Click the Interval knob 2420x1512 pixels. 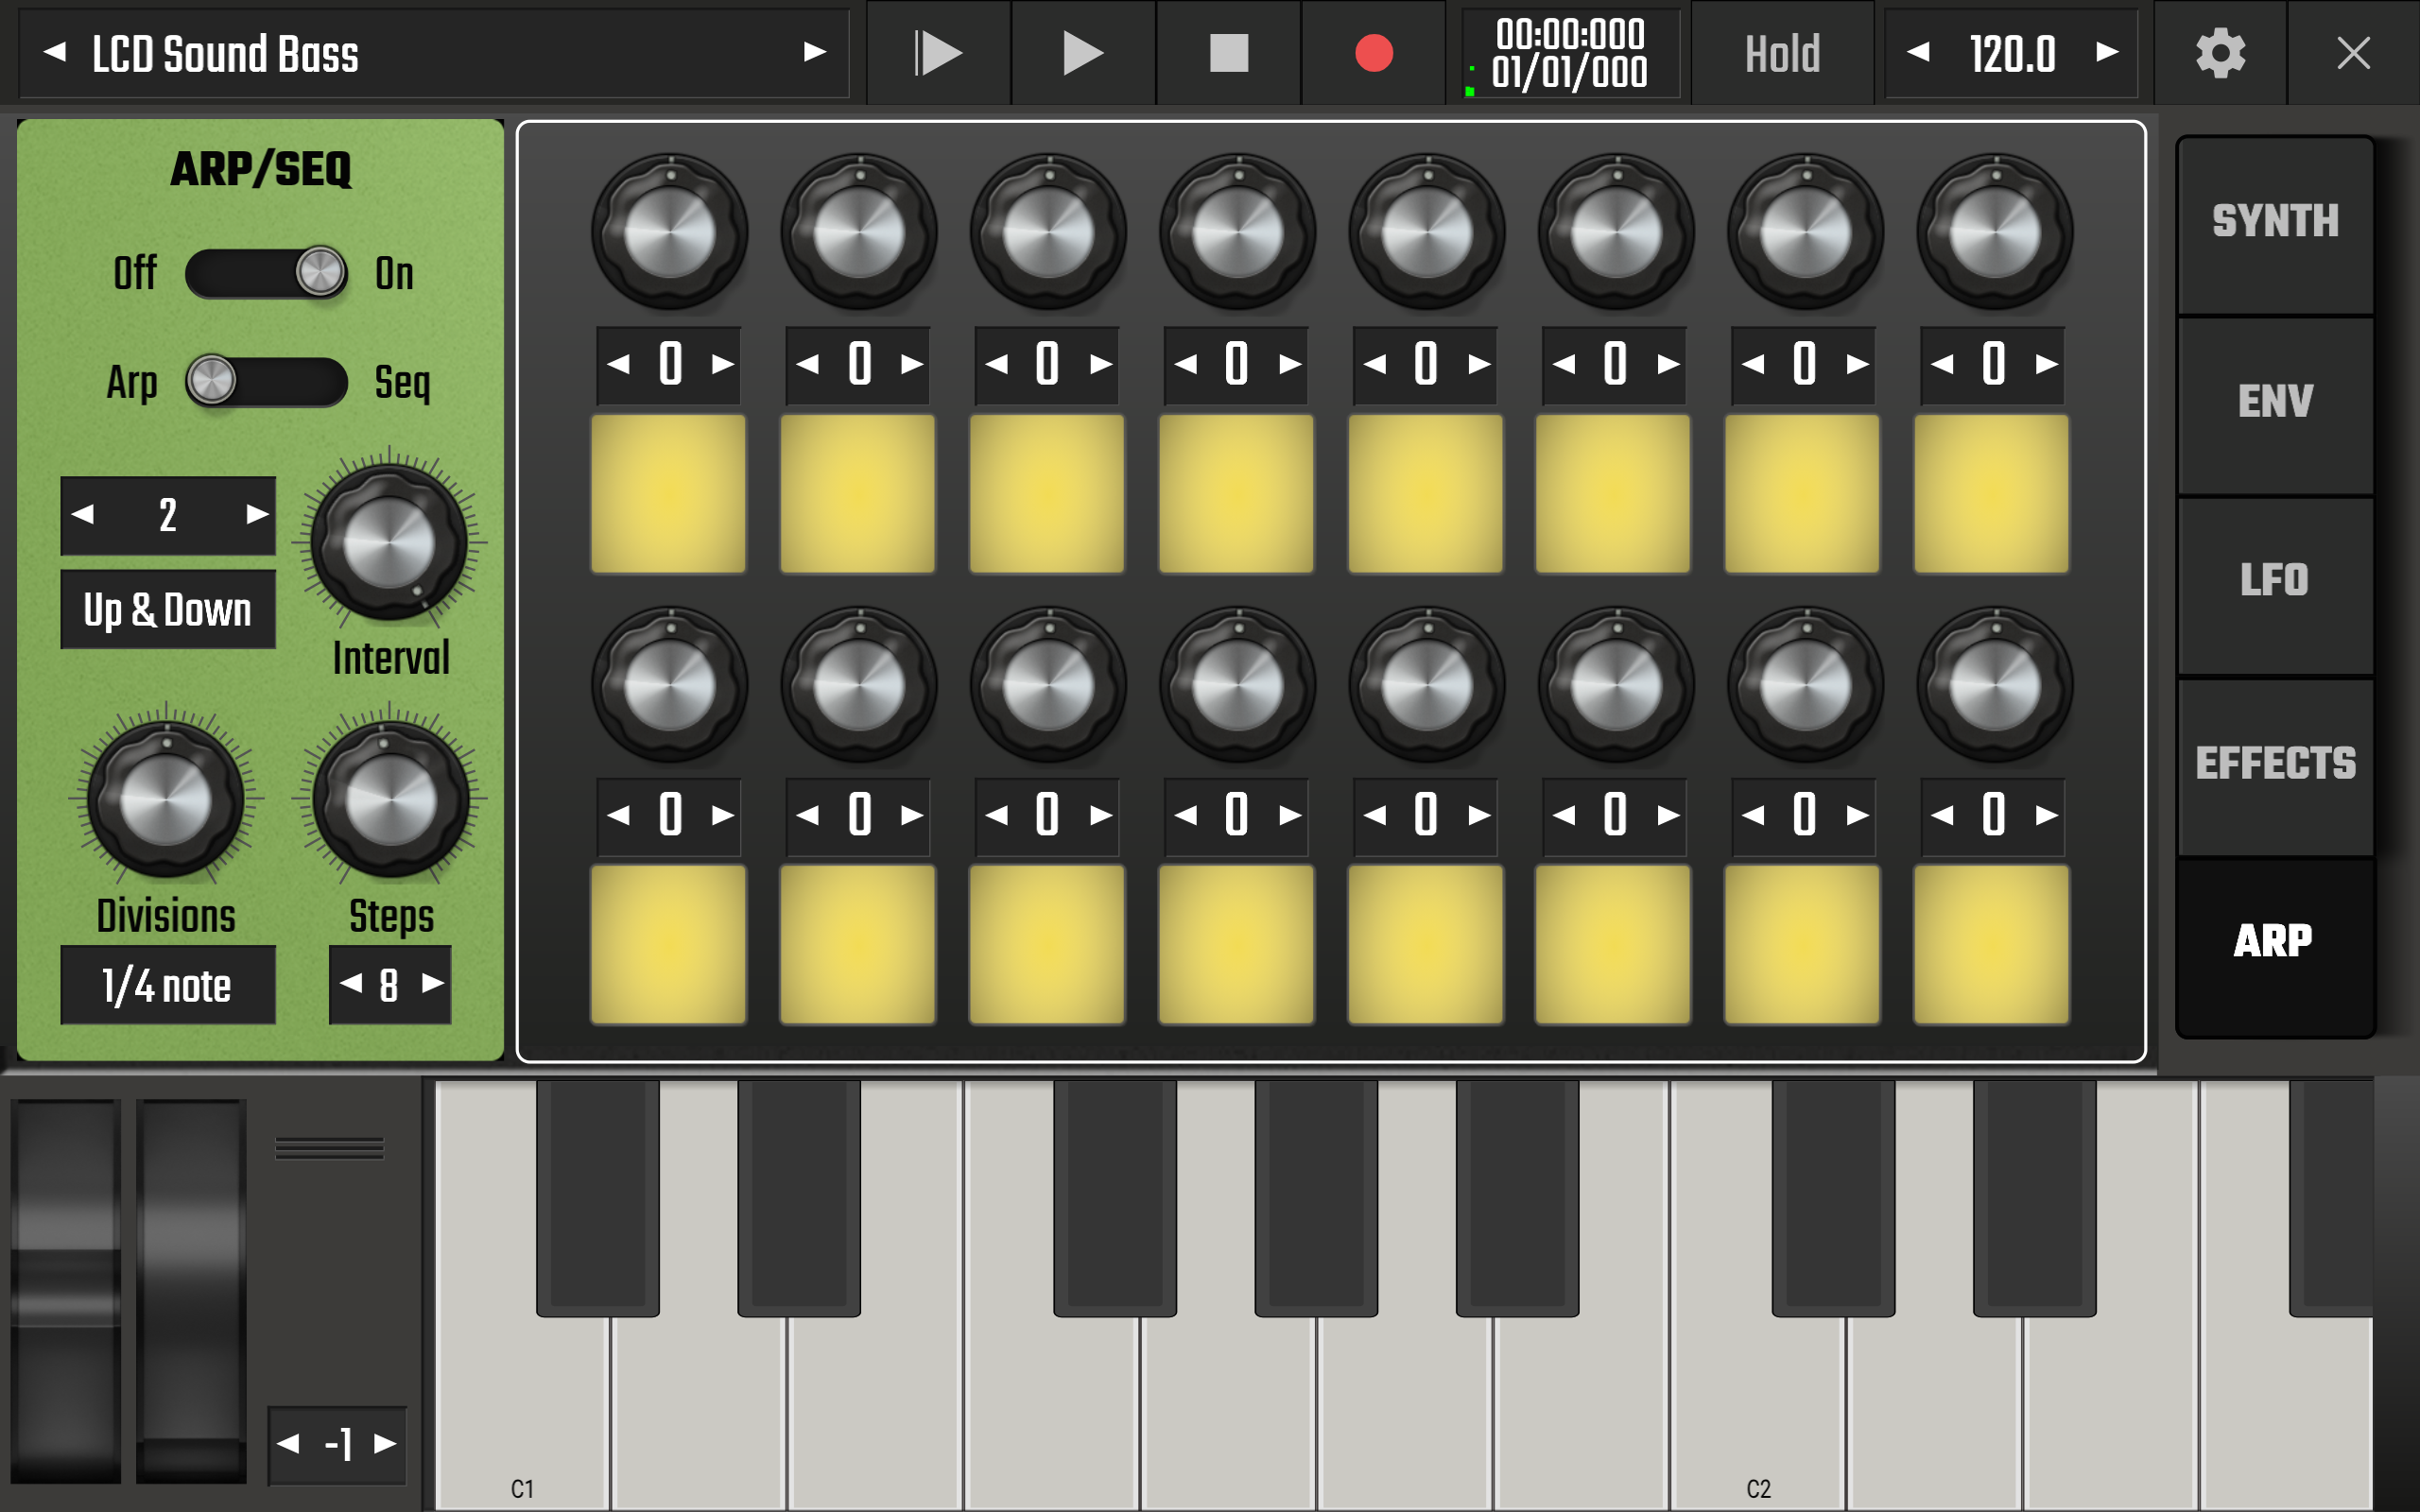tap(389, 545)
